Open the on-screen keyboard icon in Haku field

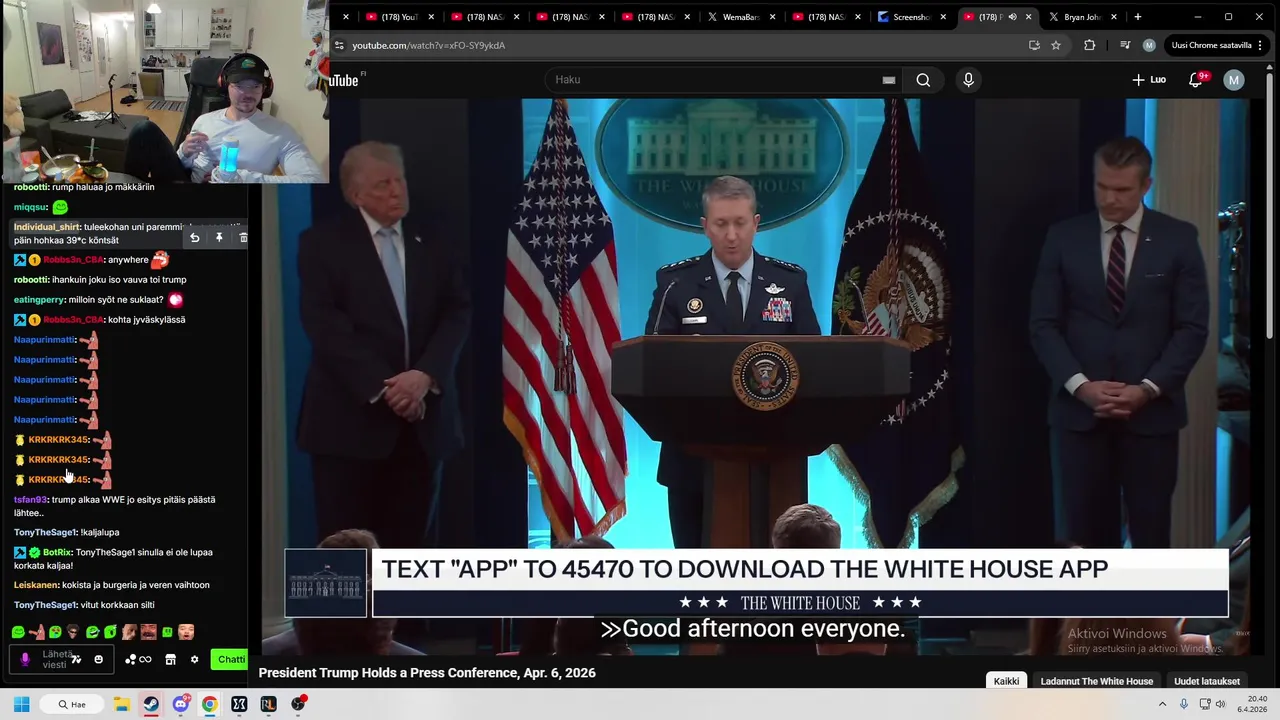point(888,80)
